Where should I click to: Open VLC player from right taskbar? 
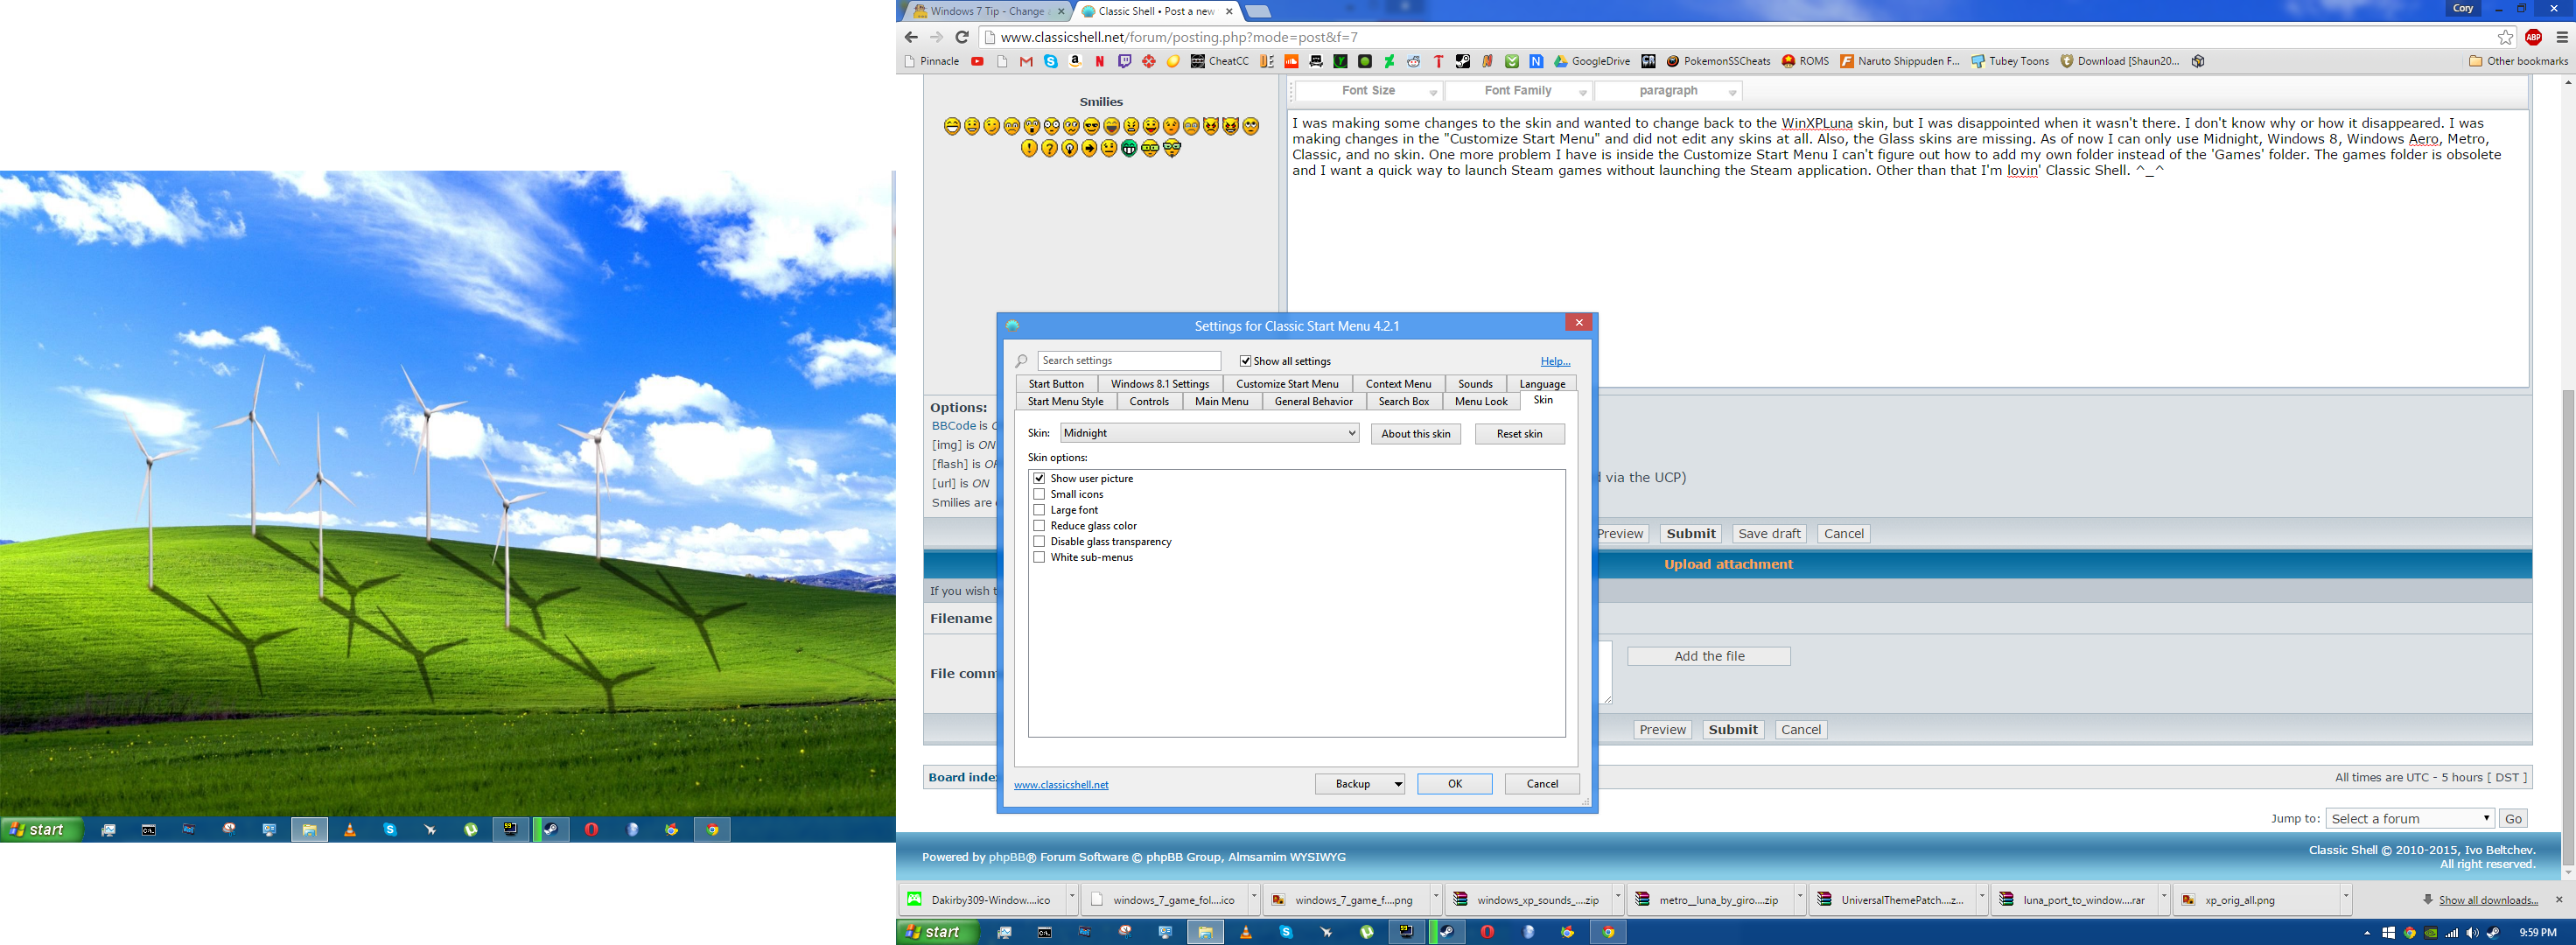tap(1245, 932)
